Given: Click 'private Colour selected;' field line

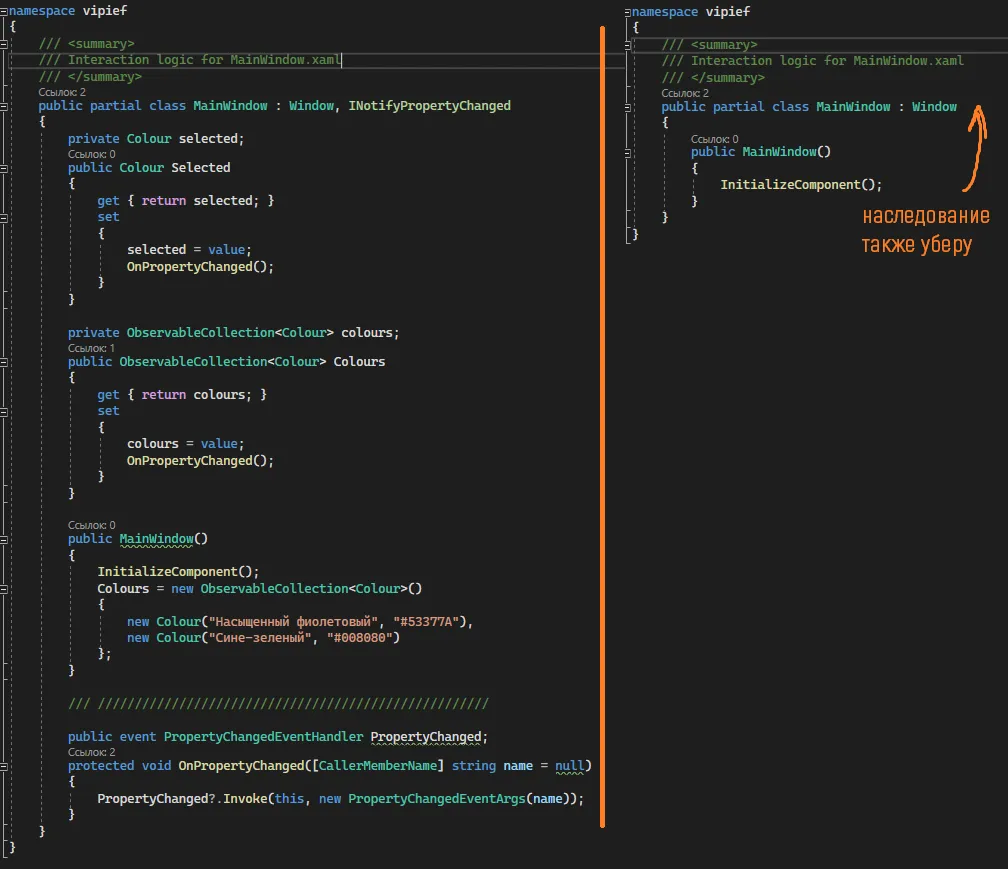Looking at the screenshot, I should click(156, 139).
